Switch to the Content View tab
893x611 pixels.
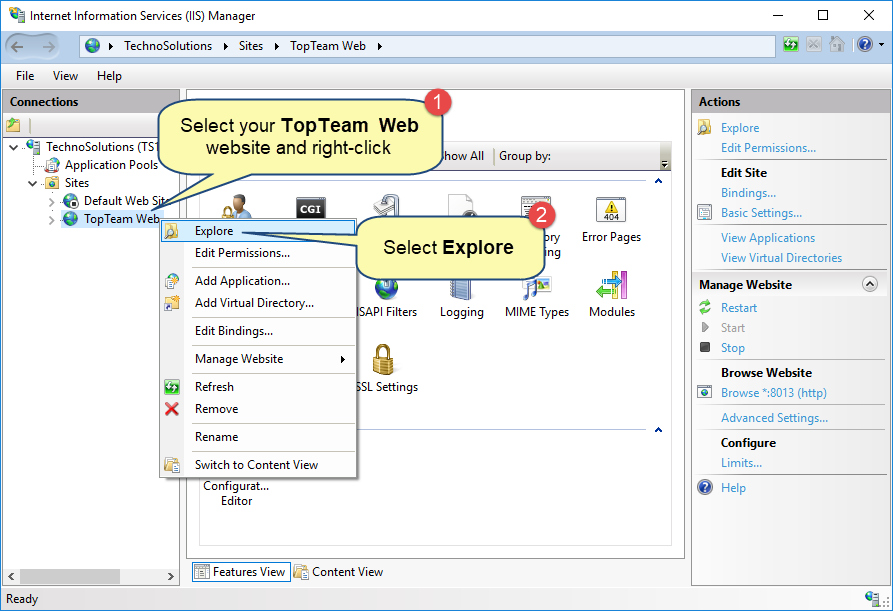[x=338, y=572]
